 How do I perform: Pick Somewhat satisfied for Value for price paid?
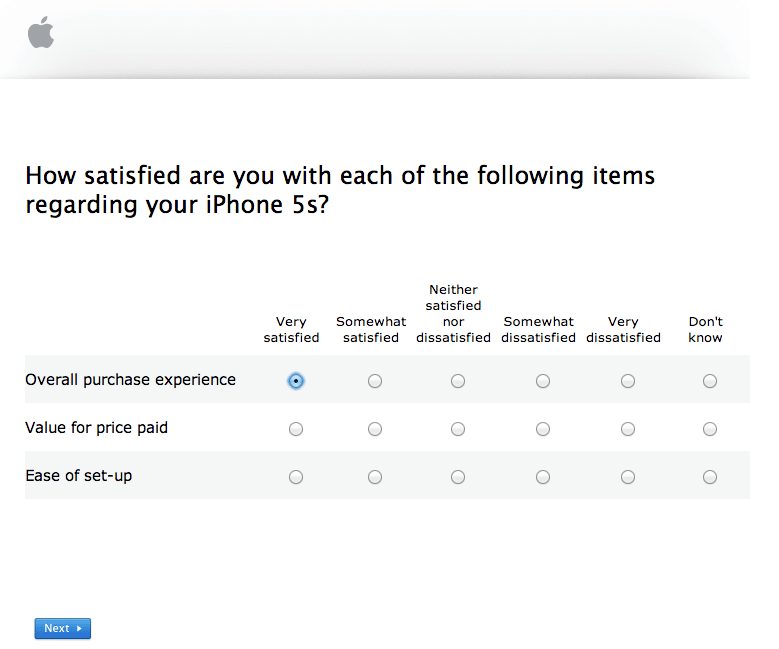pos(375,429)
